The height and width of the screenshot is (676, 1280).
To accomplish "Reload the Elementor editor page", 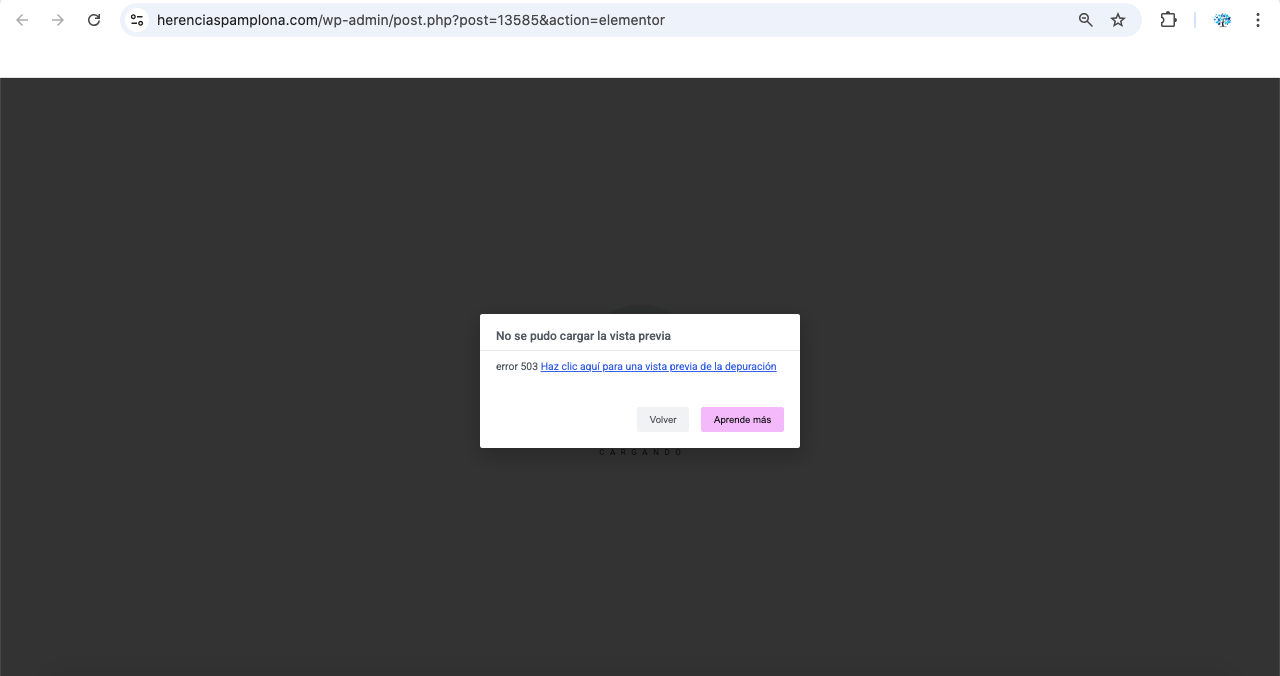I will point(94,20).
